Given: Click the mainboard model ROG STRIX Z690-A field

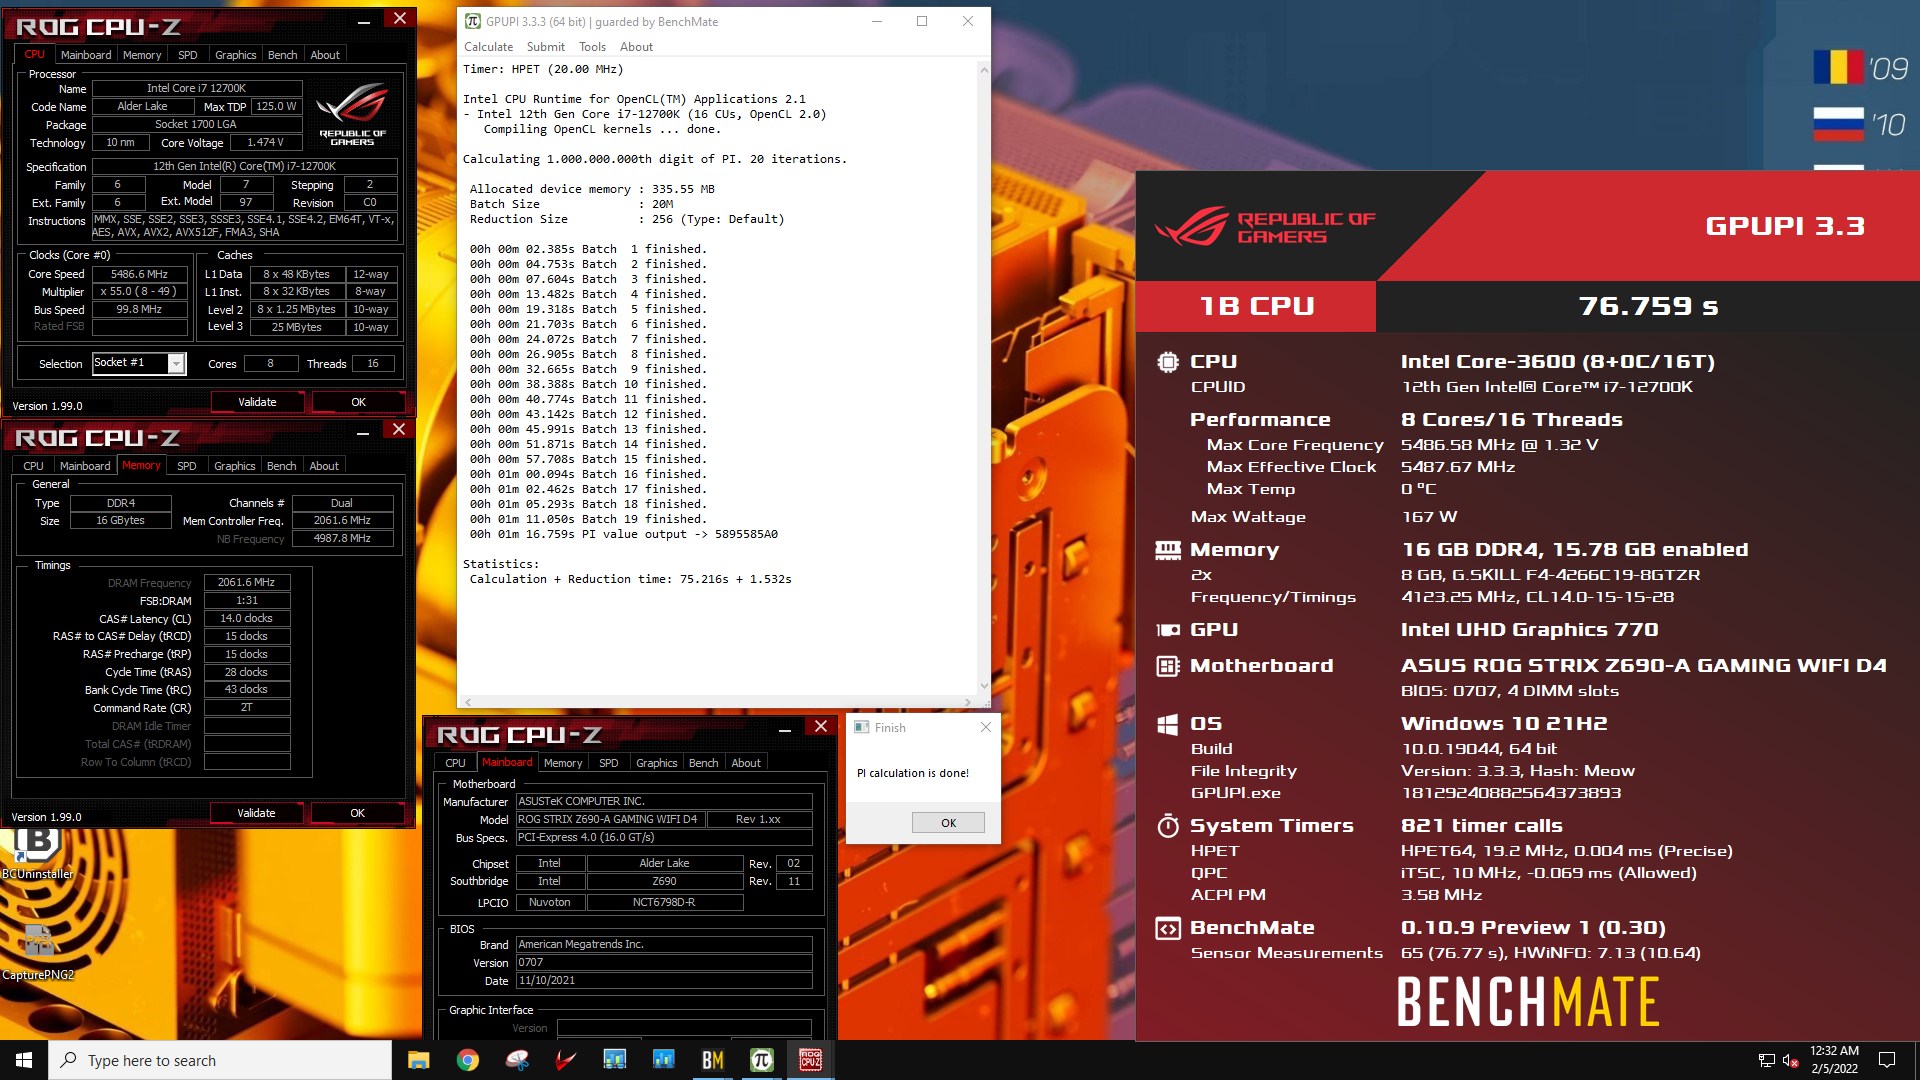Looking at the screenshot, I should (610, 819).
